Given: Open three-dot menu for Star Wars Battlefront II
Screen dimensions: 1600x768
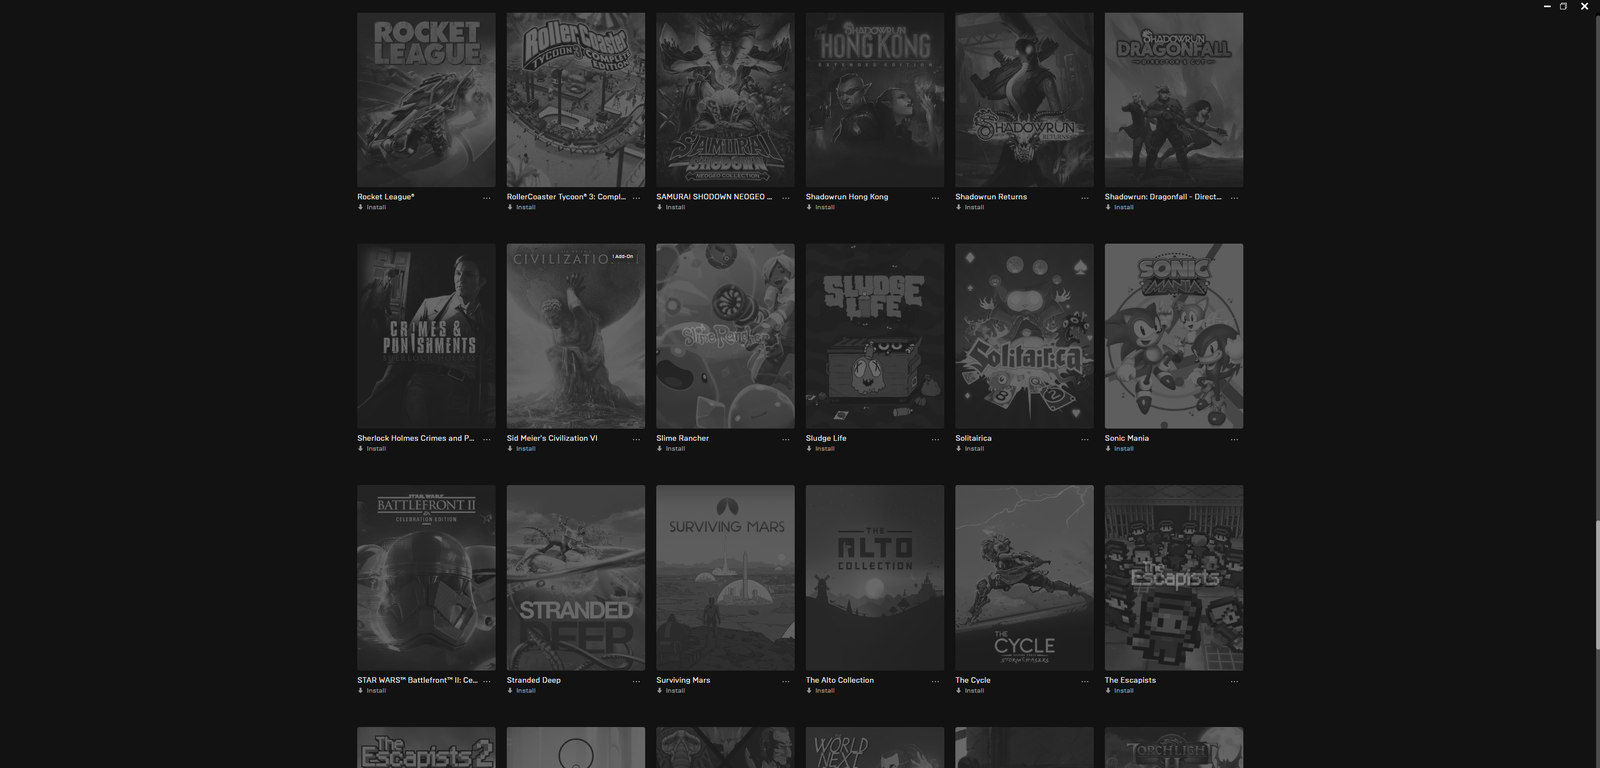Looking at the screenshot, I should click(x=487, y=681).
